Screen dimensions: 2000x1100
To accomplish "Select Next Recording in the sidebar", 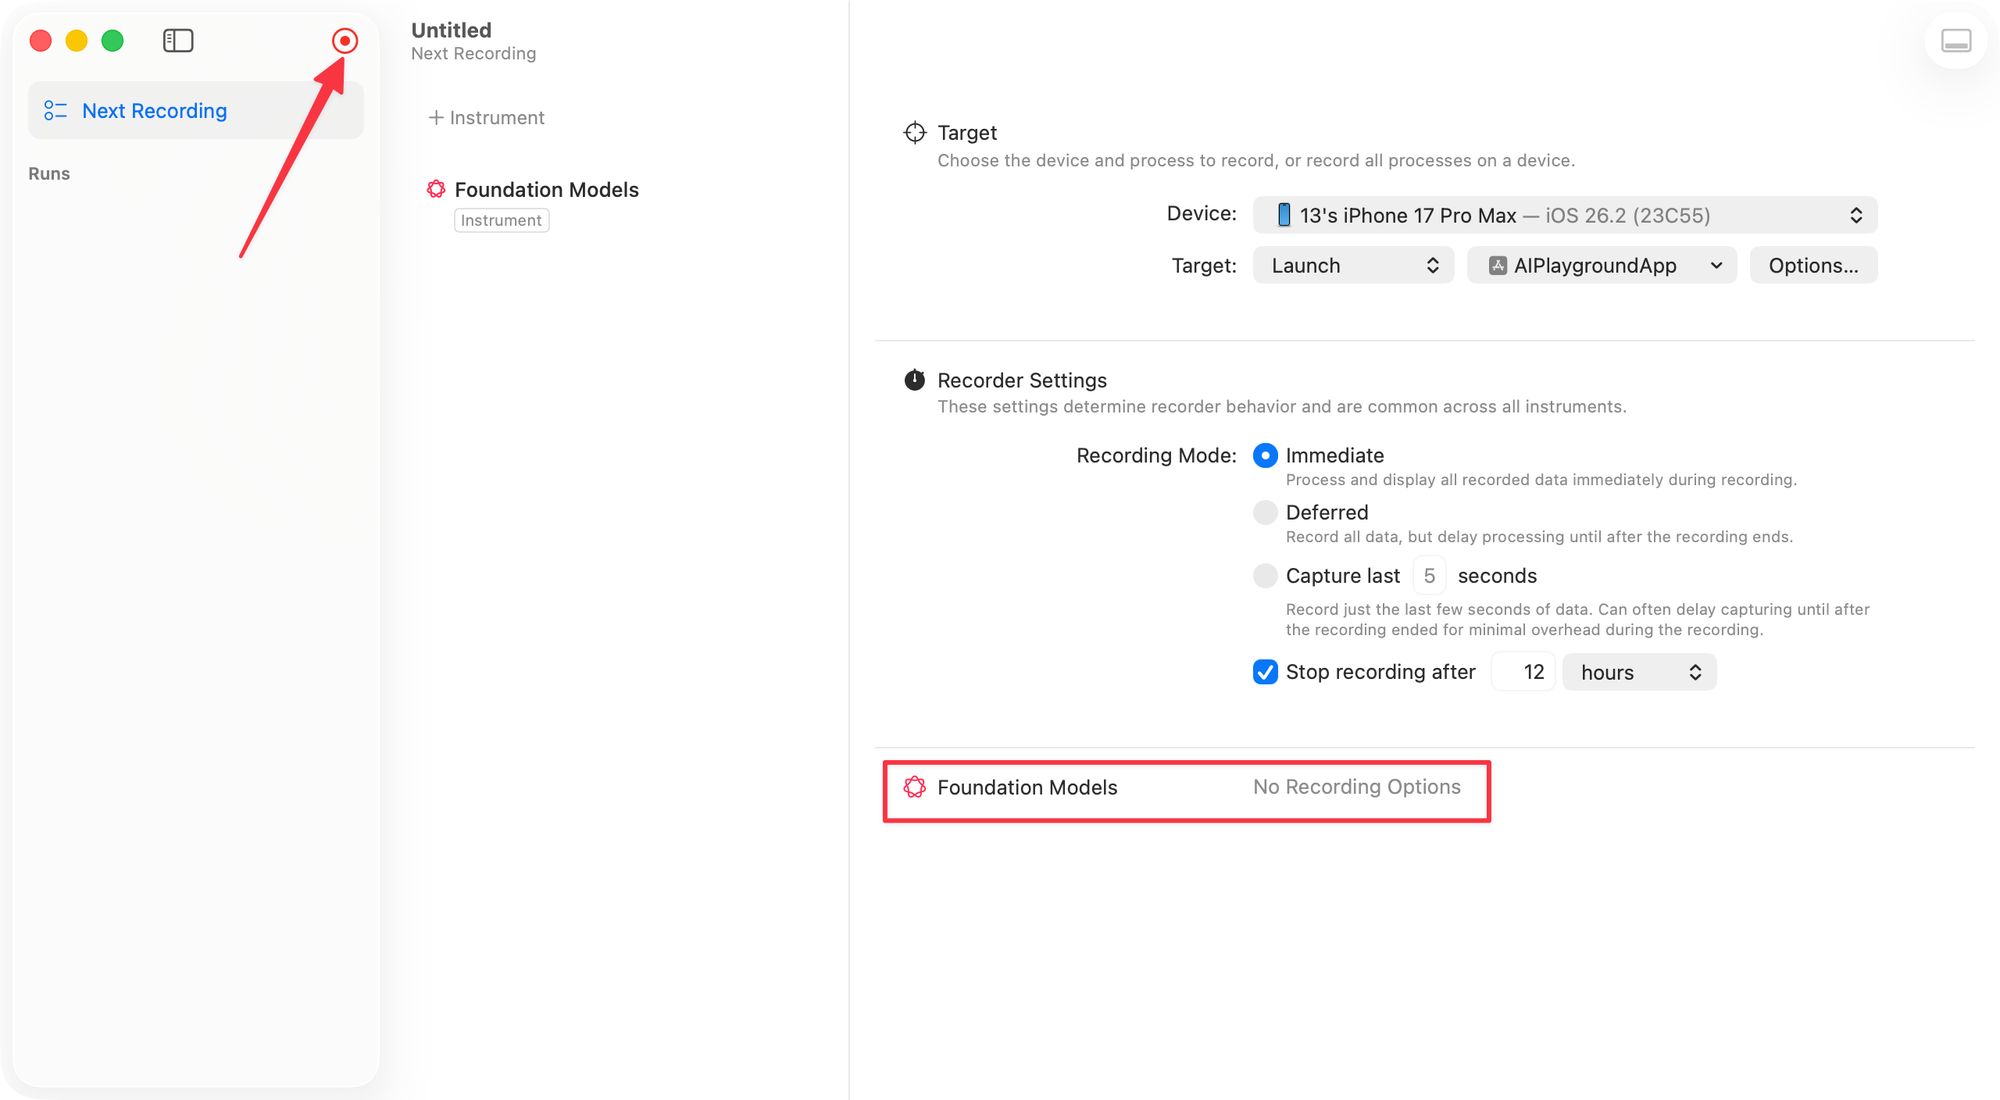I will [x=154, y=111].
